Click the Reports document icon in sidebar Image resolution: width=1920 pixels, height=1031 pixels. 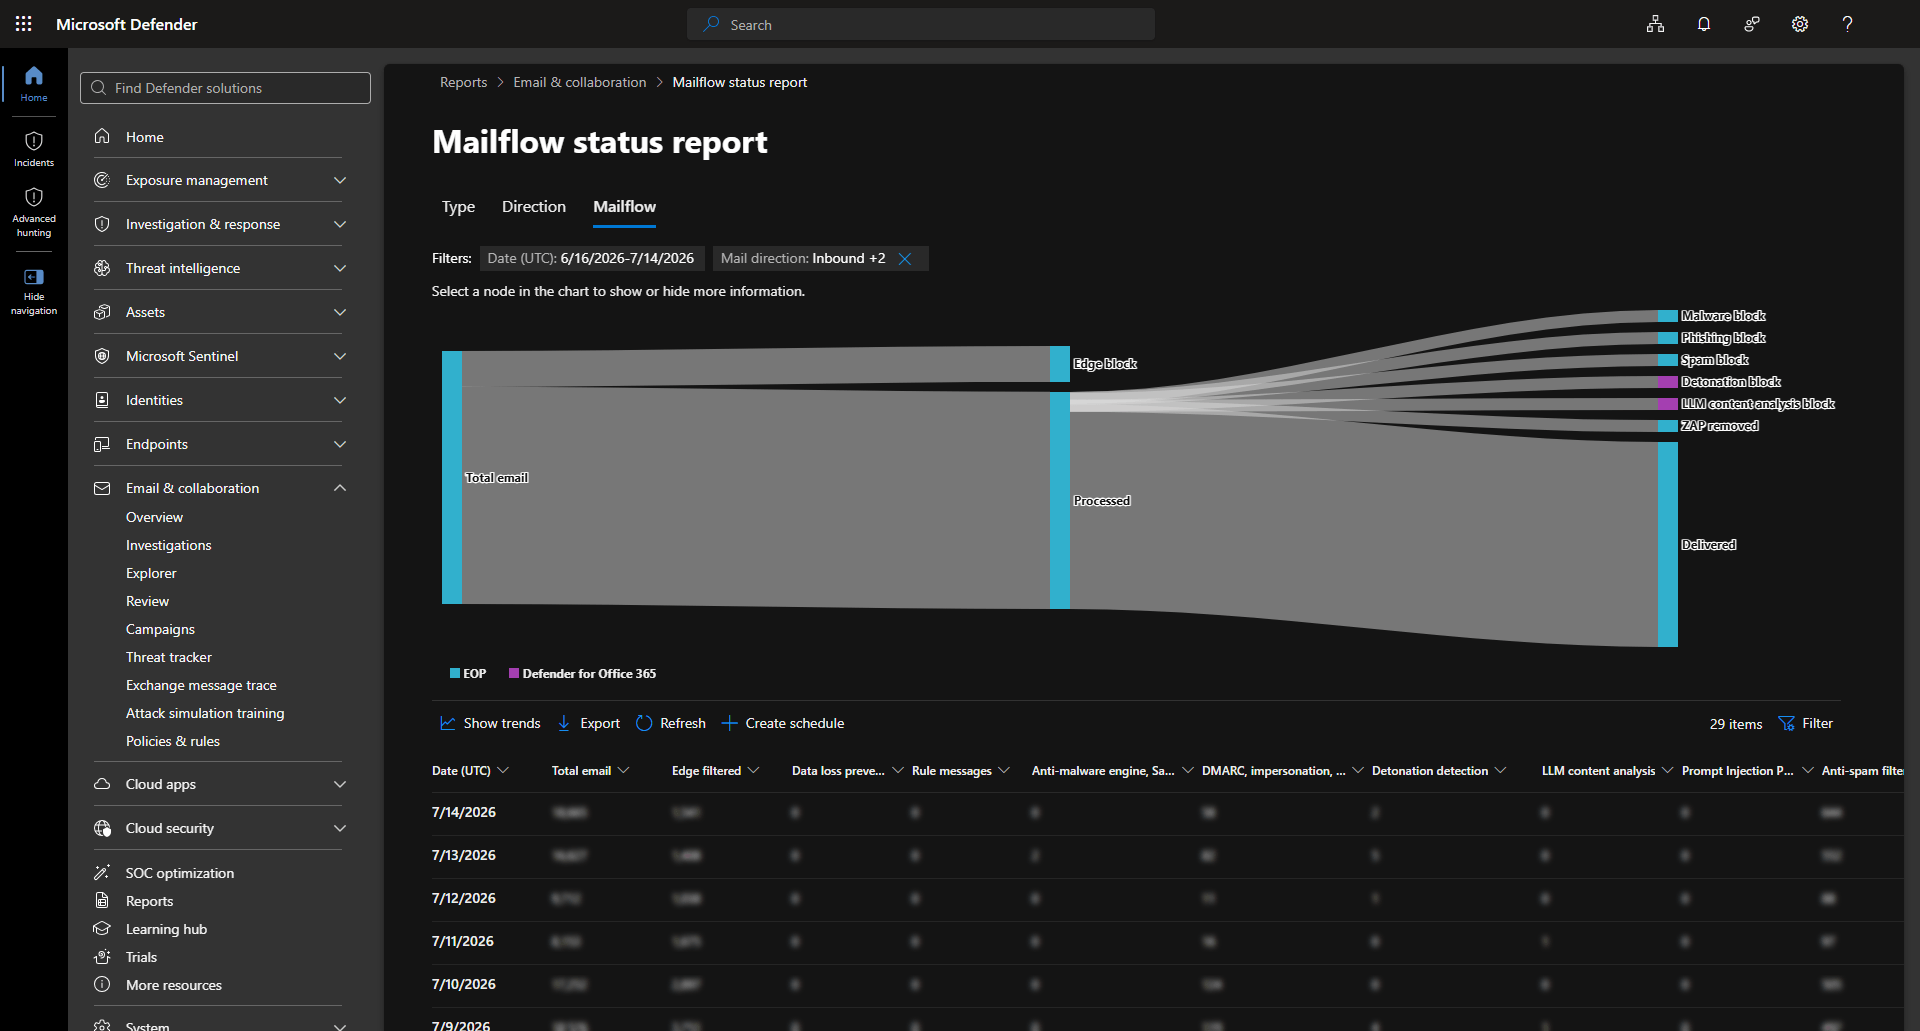pyautogui.click(x=102, y=901)
